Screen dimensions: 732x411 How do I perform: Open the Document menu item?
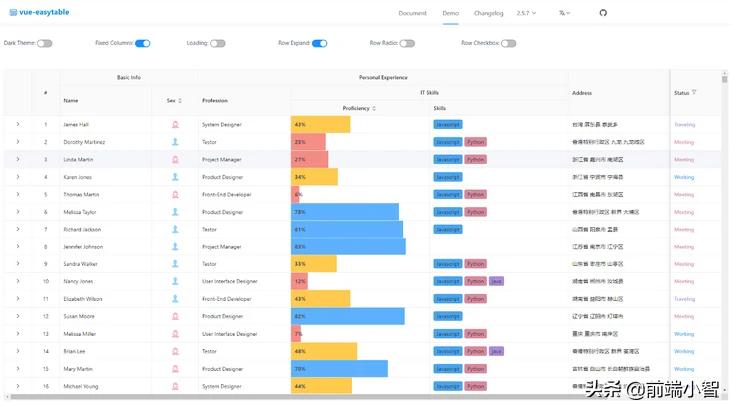(x=412, y=13)
